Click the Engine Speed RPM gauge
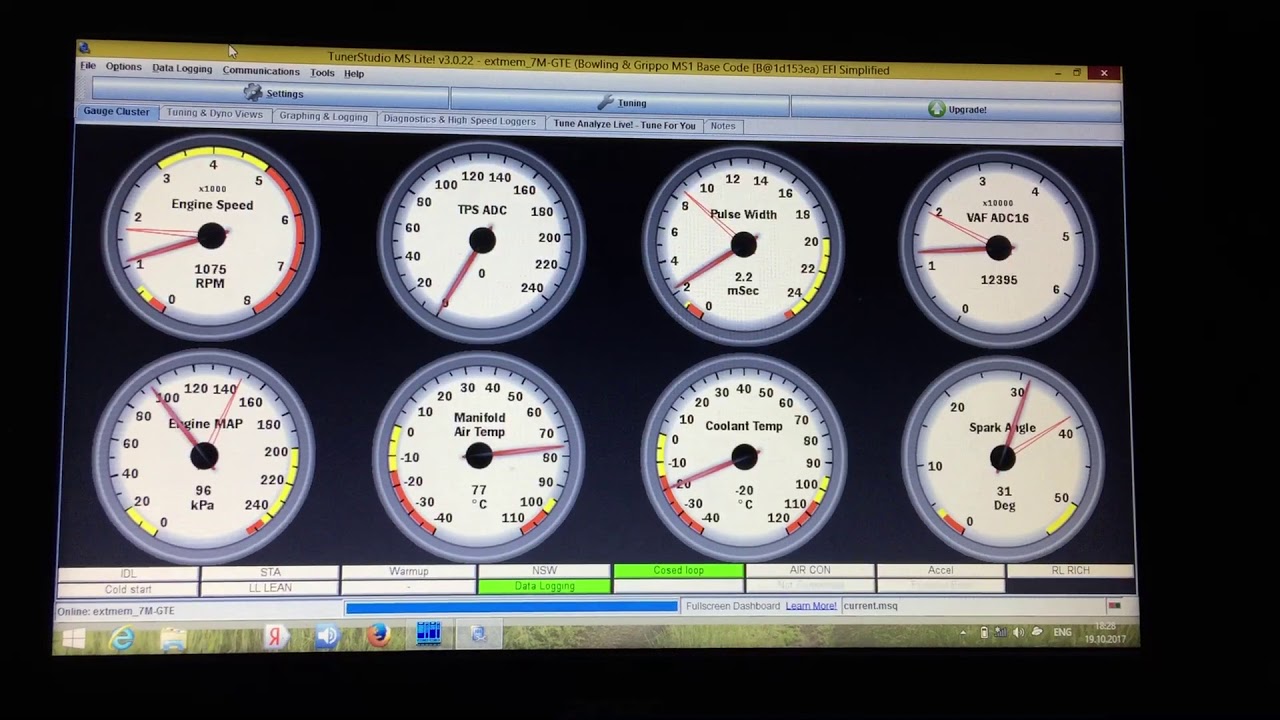This screenshot has width=1280, height=720. pyautogui.click(x=211, y=236)
